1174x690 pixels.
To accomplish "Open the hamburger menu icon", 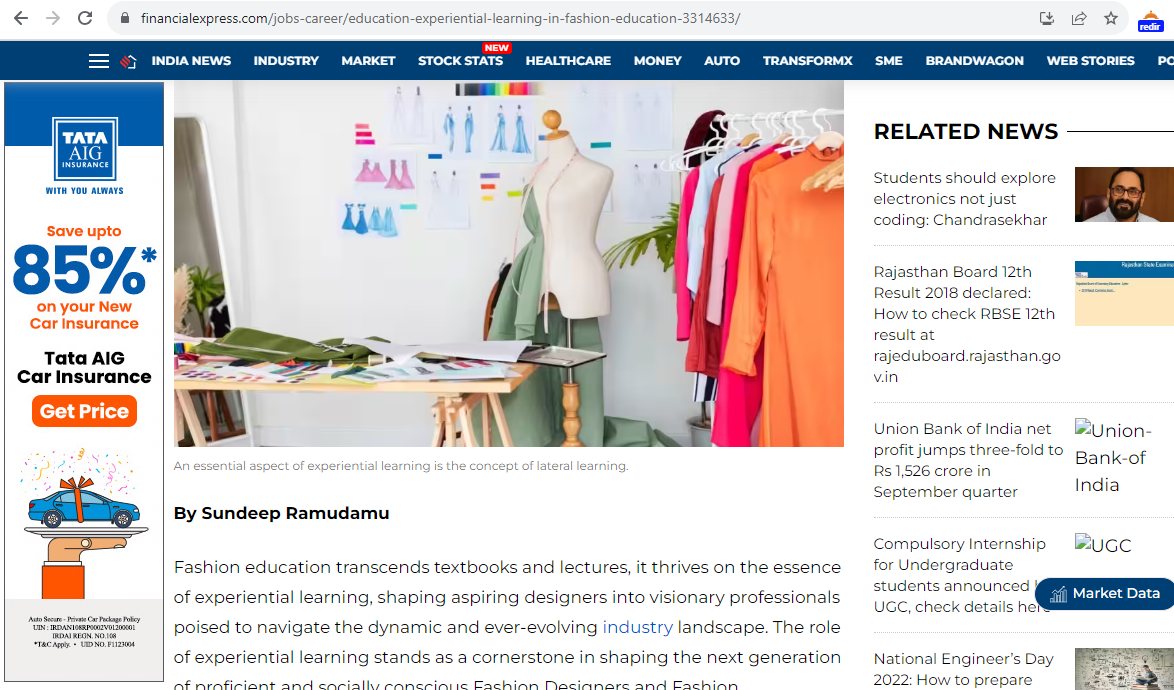I will [99, 61].
